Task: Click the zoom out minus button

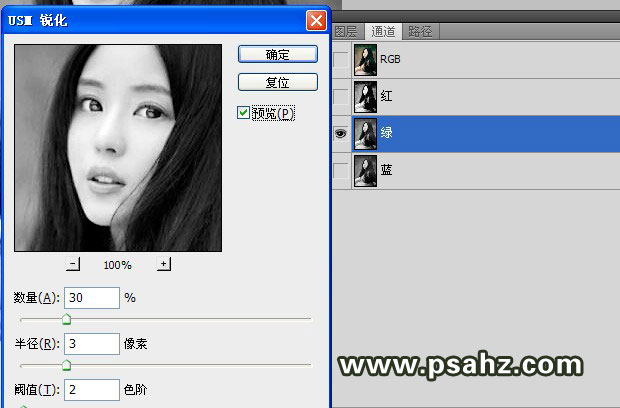Action: pyautogui.click(x=73, y=264)
